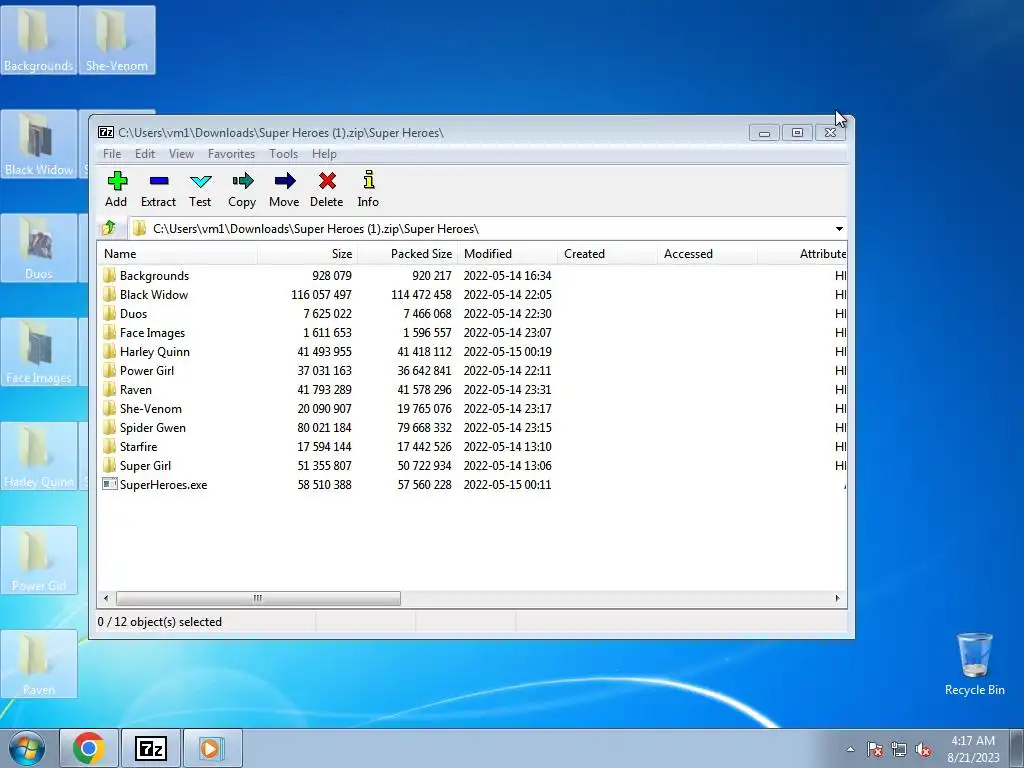1024x768 pixels.
Task: Run the Test archive tool
Action: (x=200, y=189)
